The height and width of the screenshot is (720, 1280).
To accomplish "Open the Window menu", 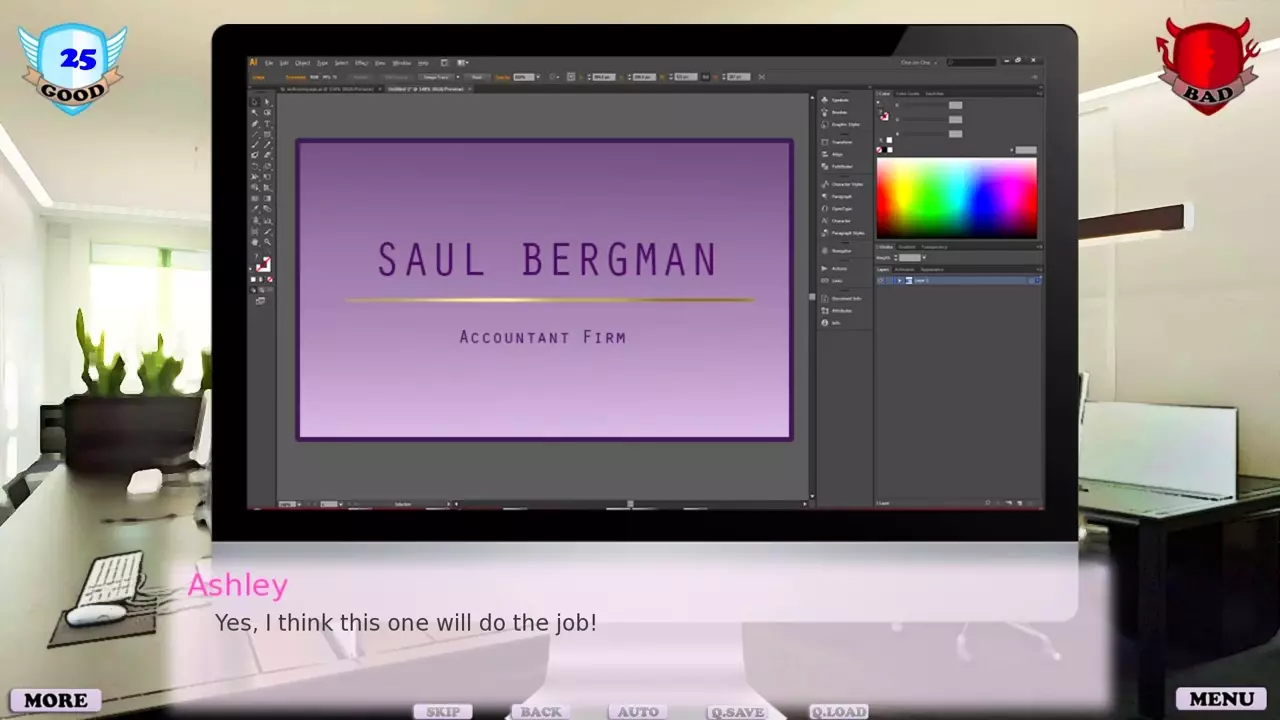I will point(402,63).
